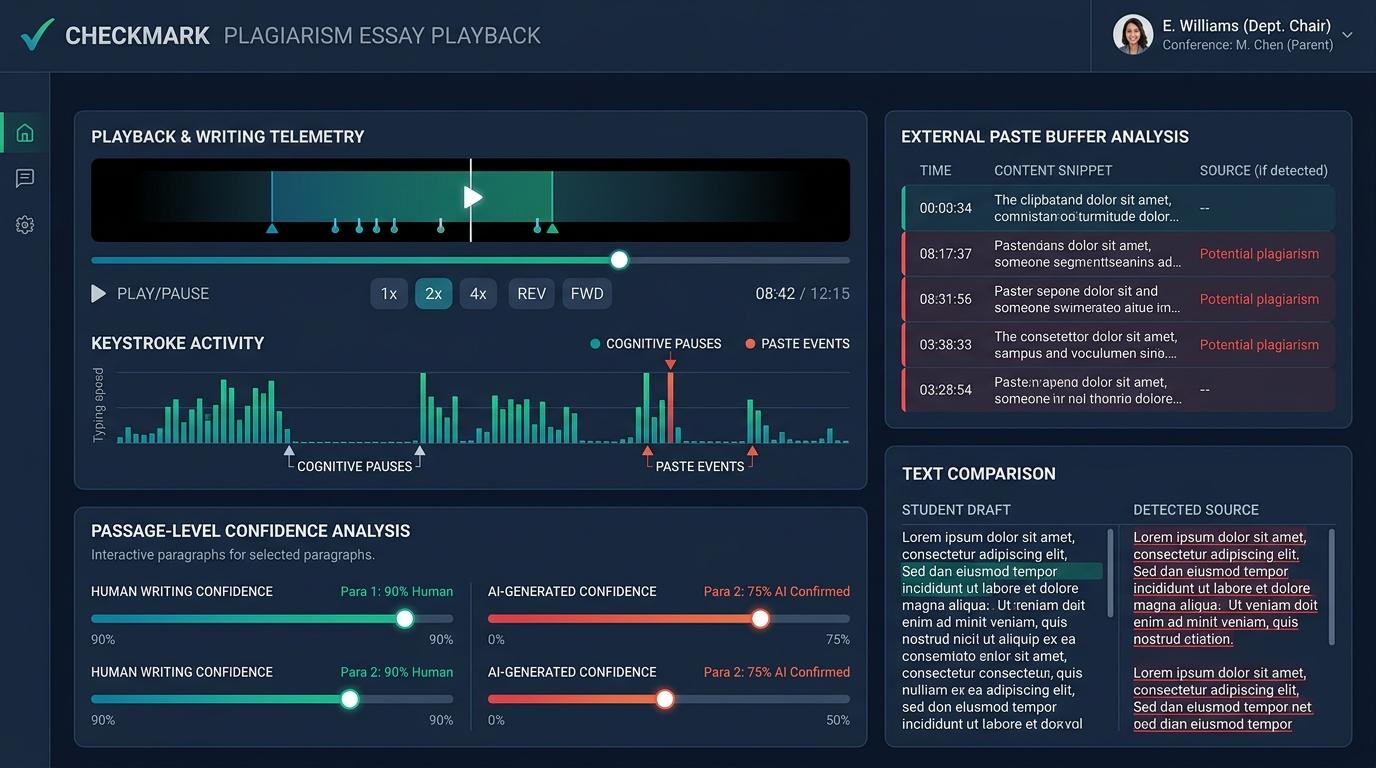Click the 'Para 1: 90% Human' label
Viewport: 1376px width, 768px height.
click(397, 591)
